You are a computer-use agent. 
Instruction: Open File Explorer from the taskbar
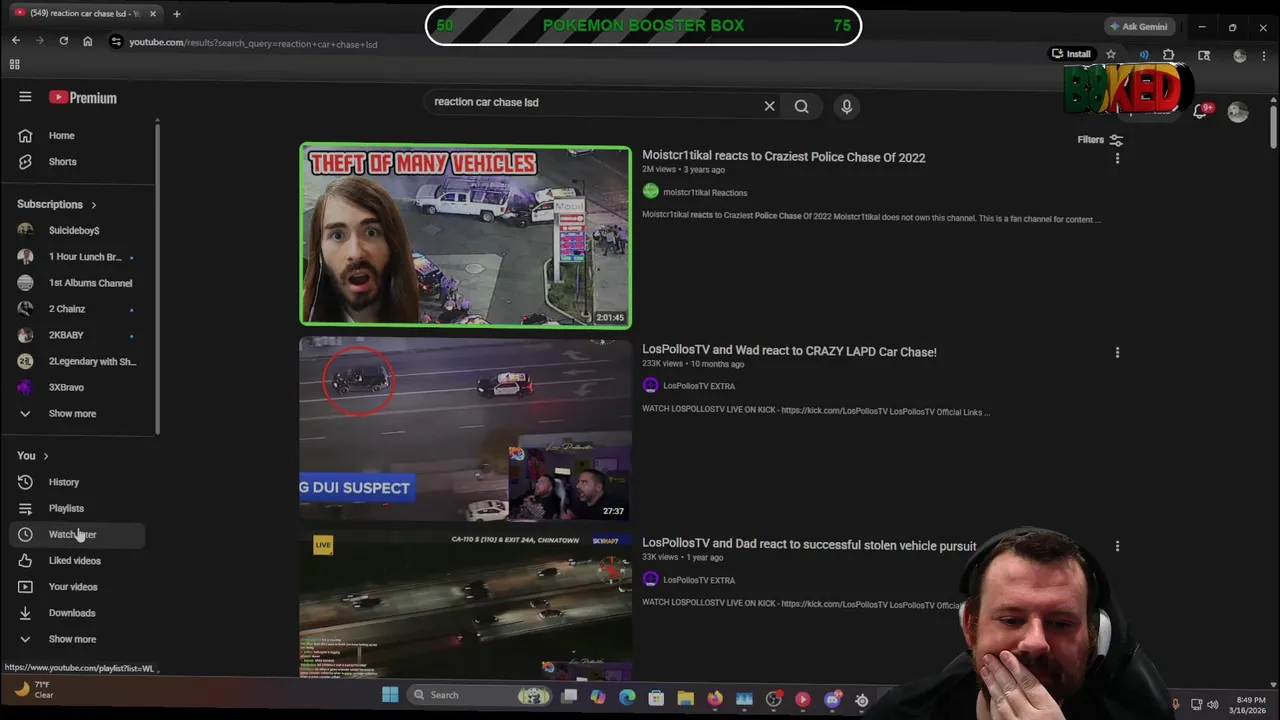[x=685, y=698]
